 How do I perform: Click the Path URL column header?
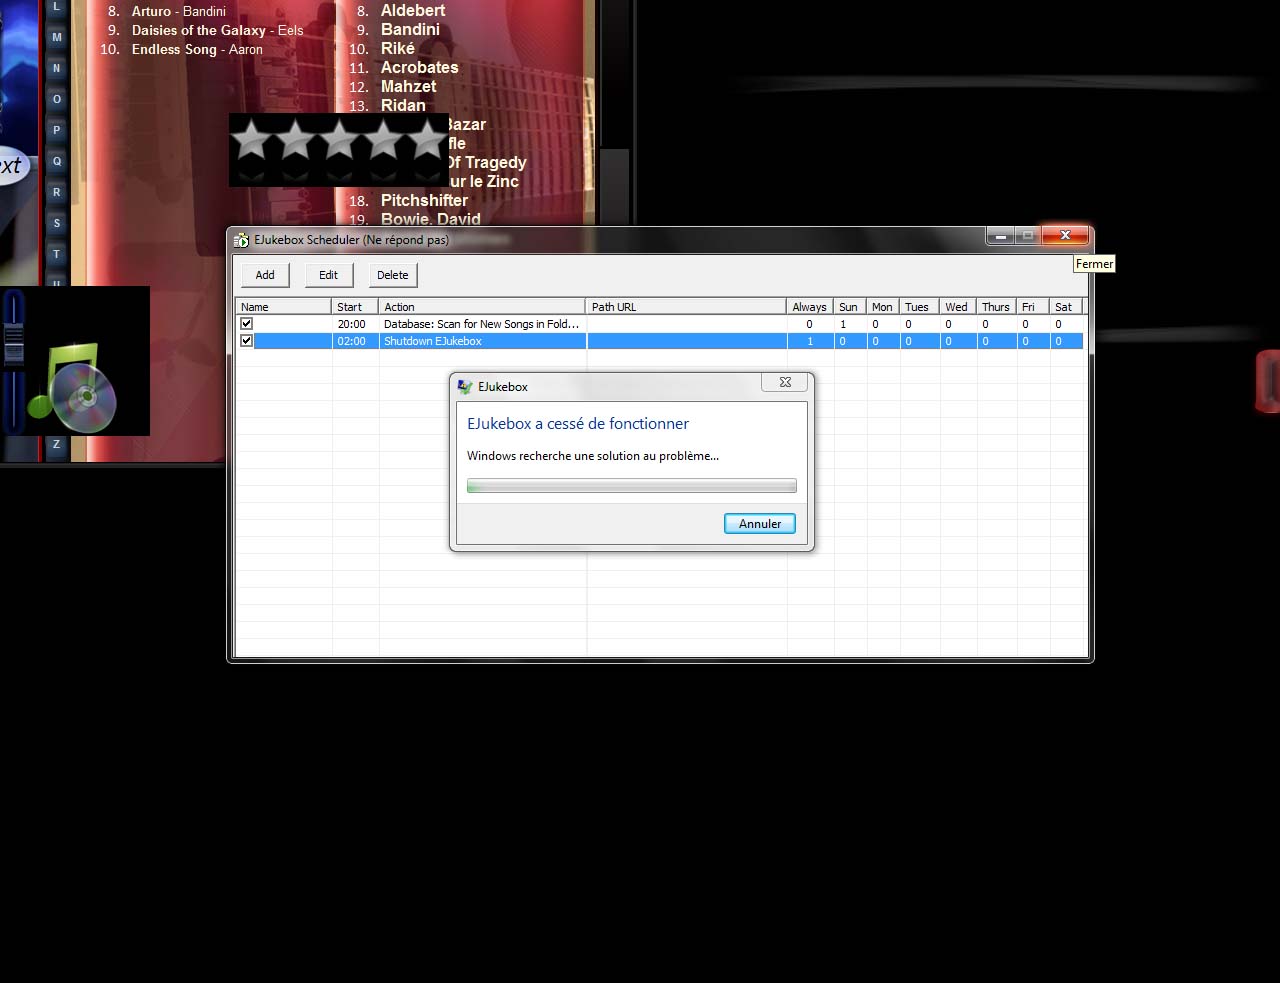(686, 307)
